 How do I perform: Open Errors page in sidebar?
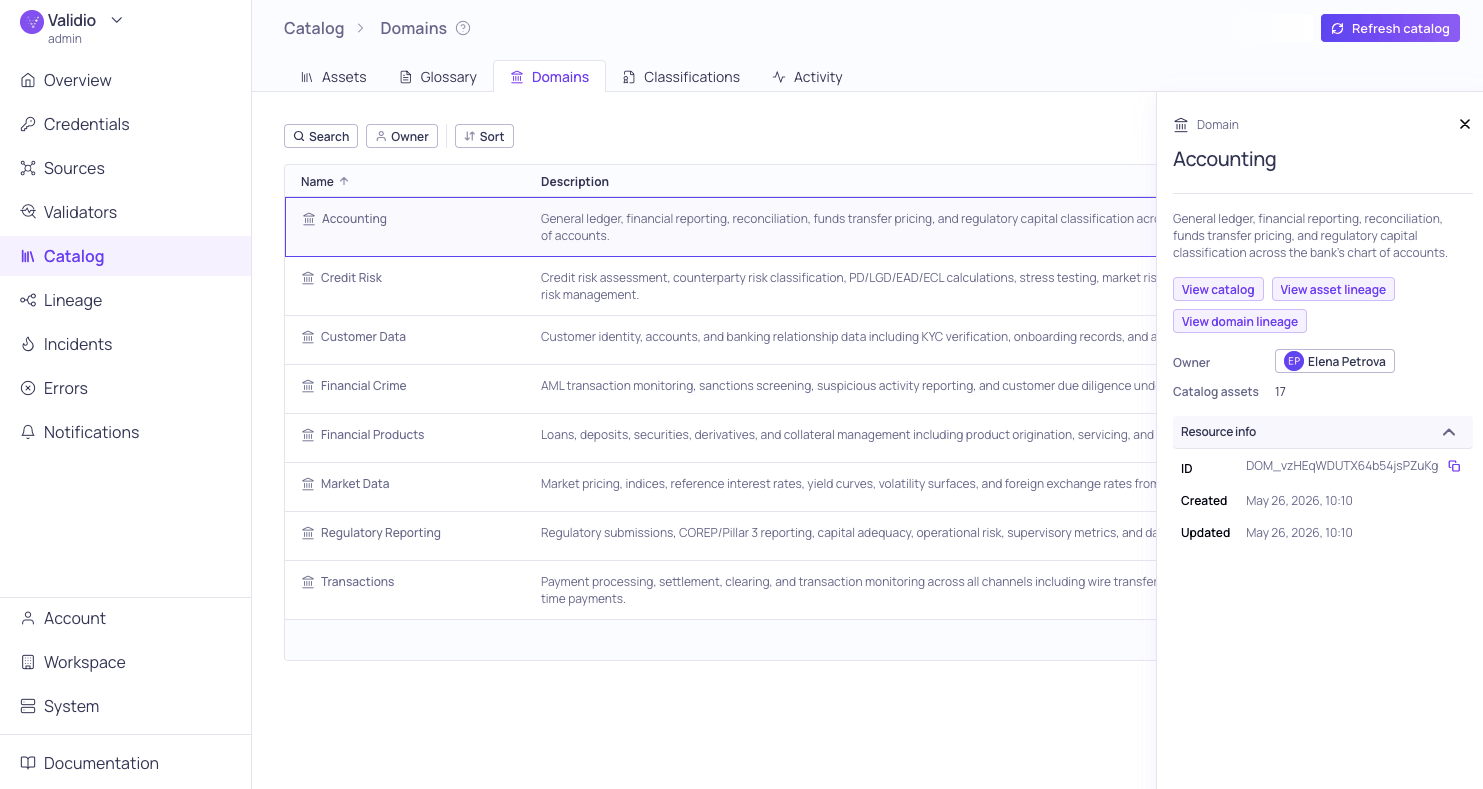(125, 388)
